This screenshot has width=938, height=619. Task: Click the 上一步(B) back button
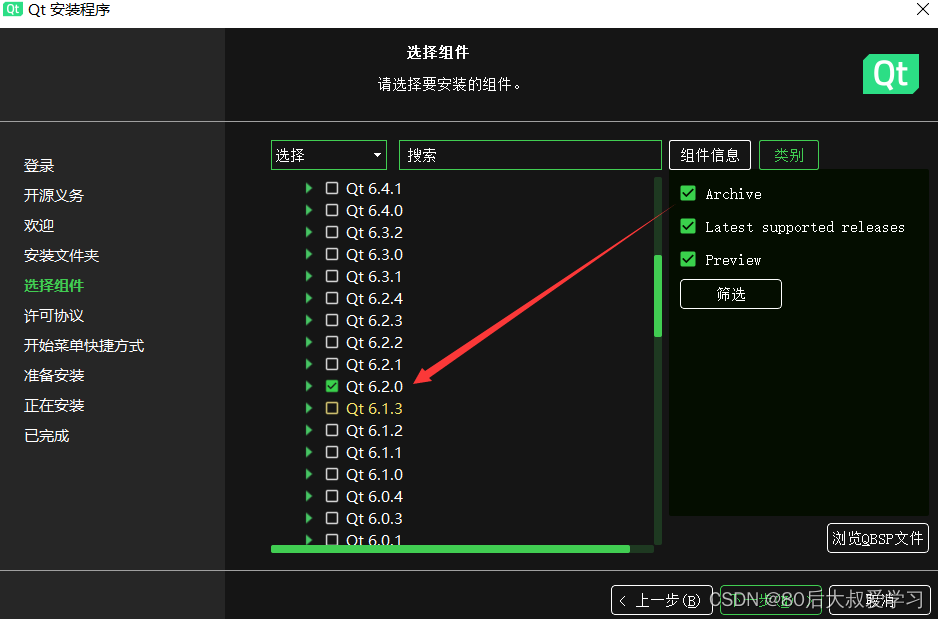click(x=661, y=599)
